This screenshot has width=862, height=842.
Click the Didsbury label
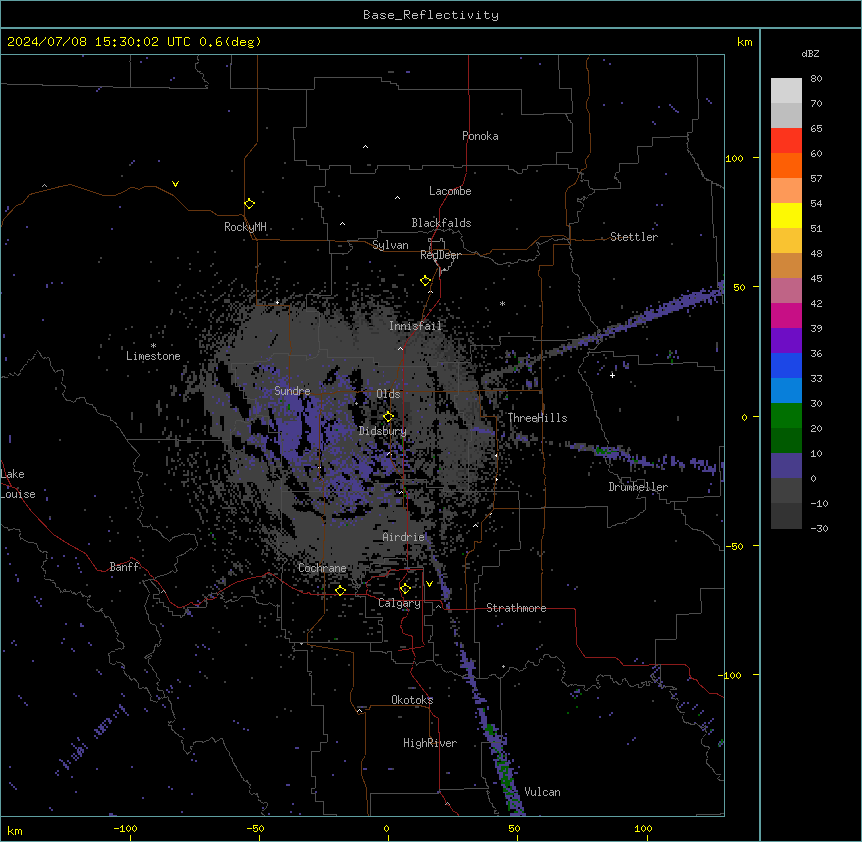[x=383, y=431]
